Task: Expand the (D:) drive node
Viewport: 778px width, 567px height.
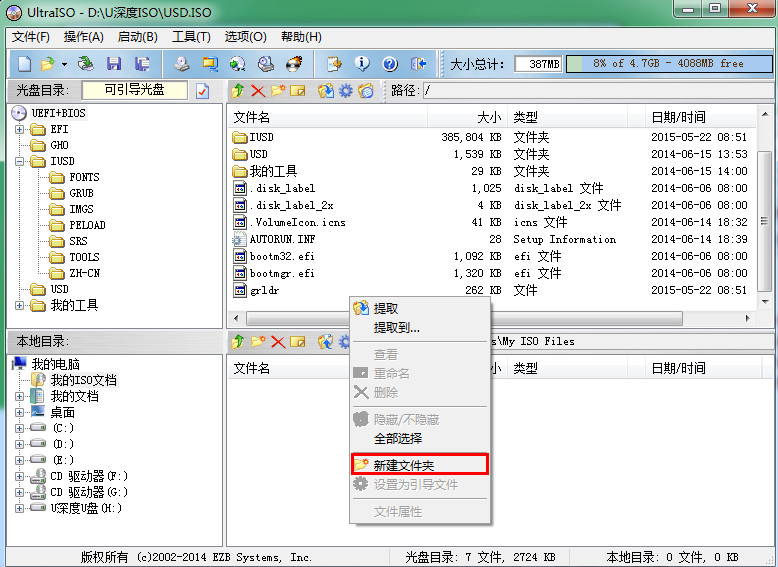Action: pos(19,444)
